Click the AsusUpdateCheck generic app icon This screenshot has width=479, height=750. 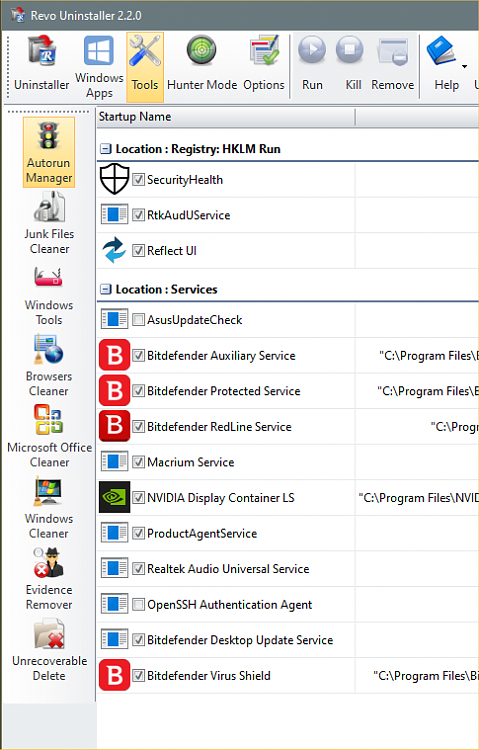click(114, 320)
